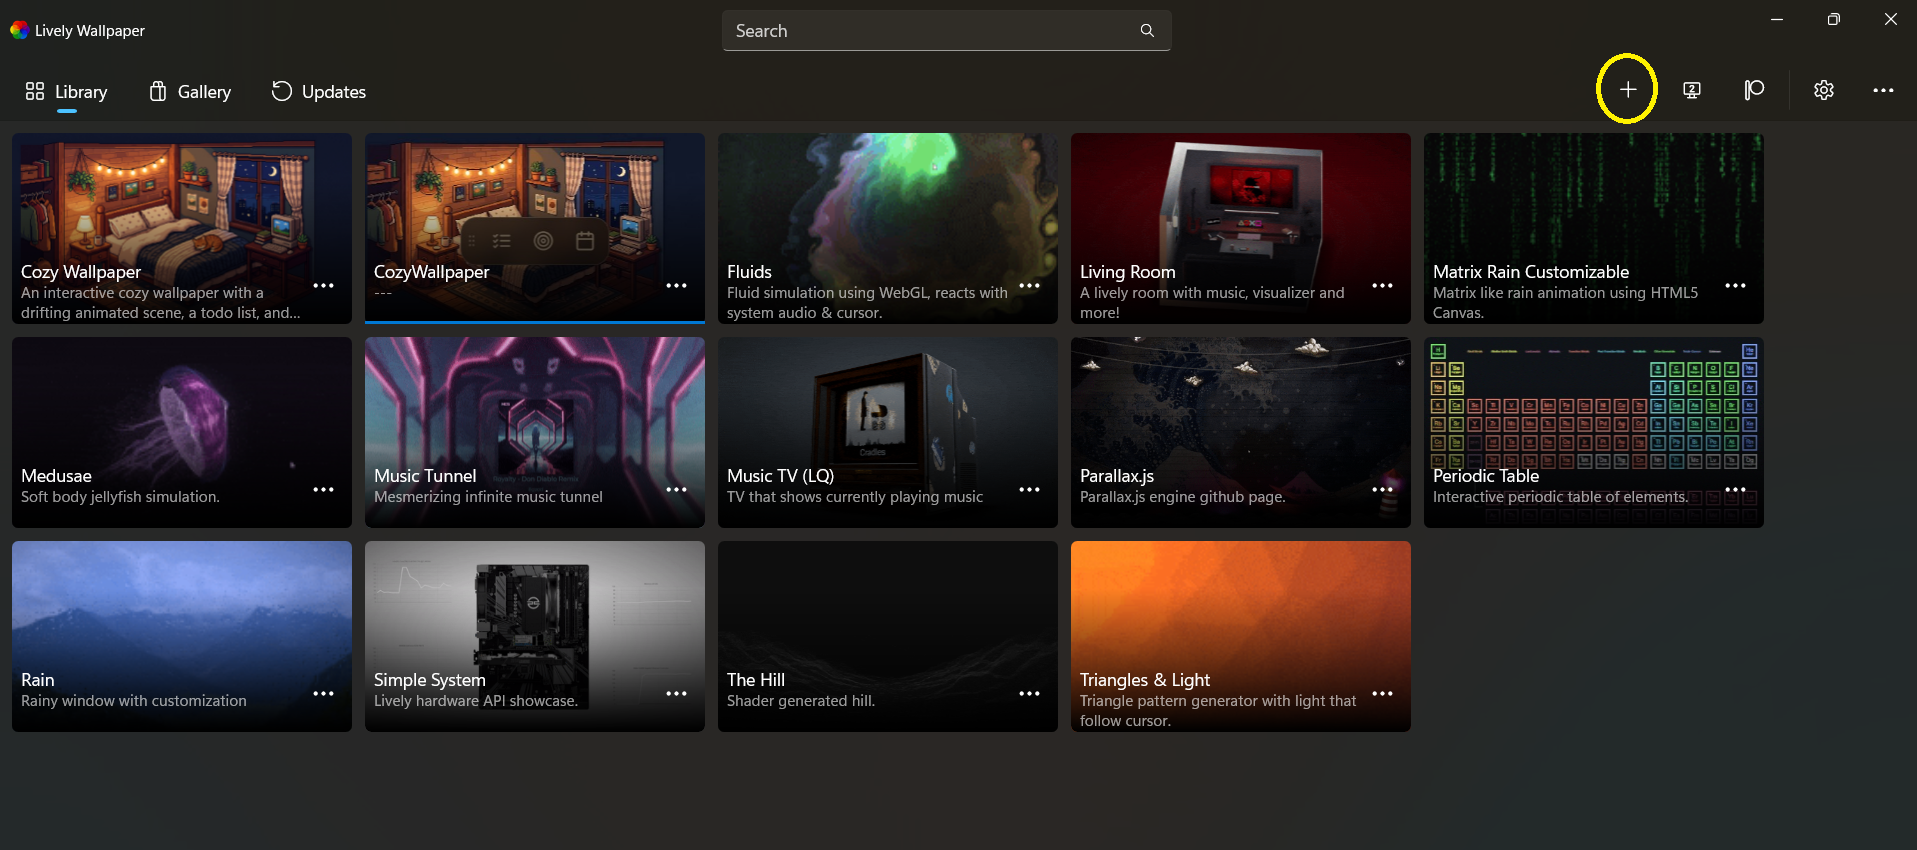Open the toolbar's three-dot overflow menu beside settings
This screenshot has height=850, width=1917.
(1883, 90)
